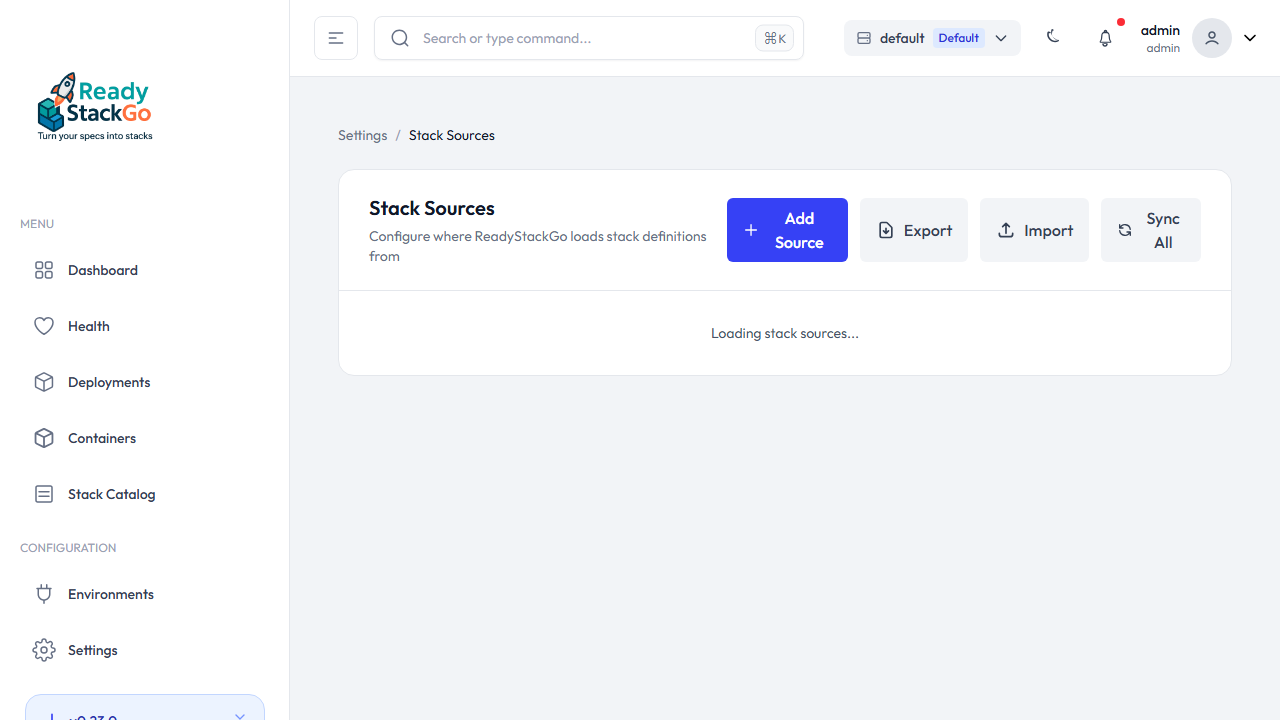Click the admin user avatar icon
The width and height of the screenshot is (1280, 720).
tap(1211, 38)
